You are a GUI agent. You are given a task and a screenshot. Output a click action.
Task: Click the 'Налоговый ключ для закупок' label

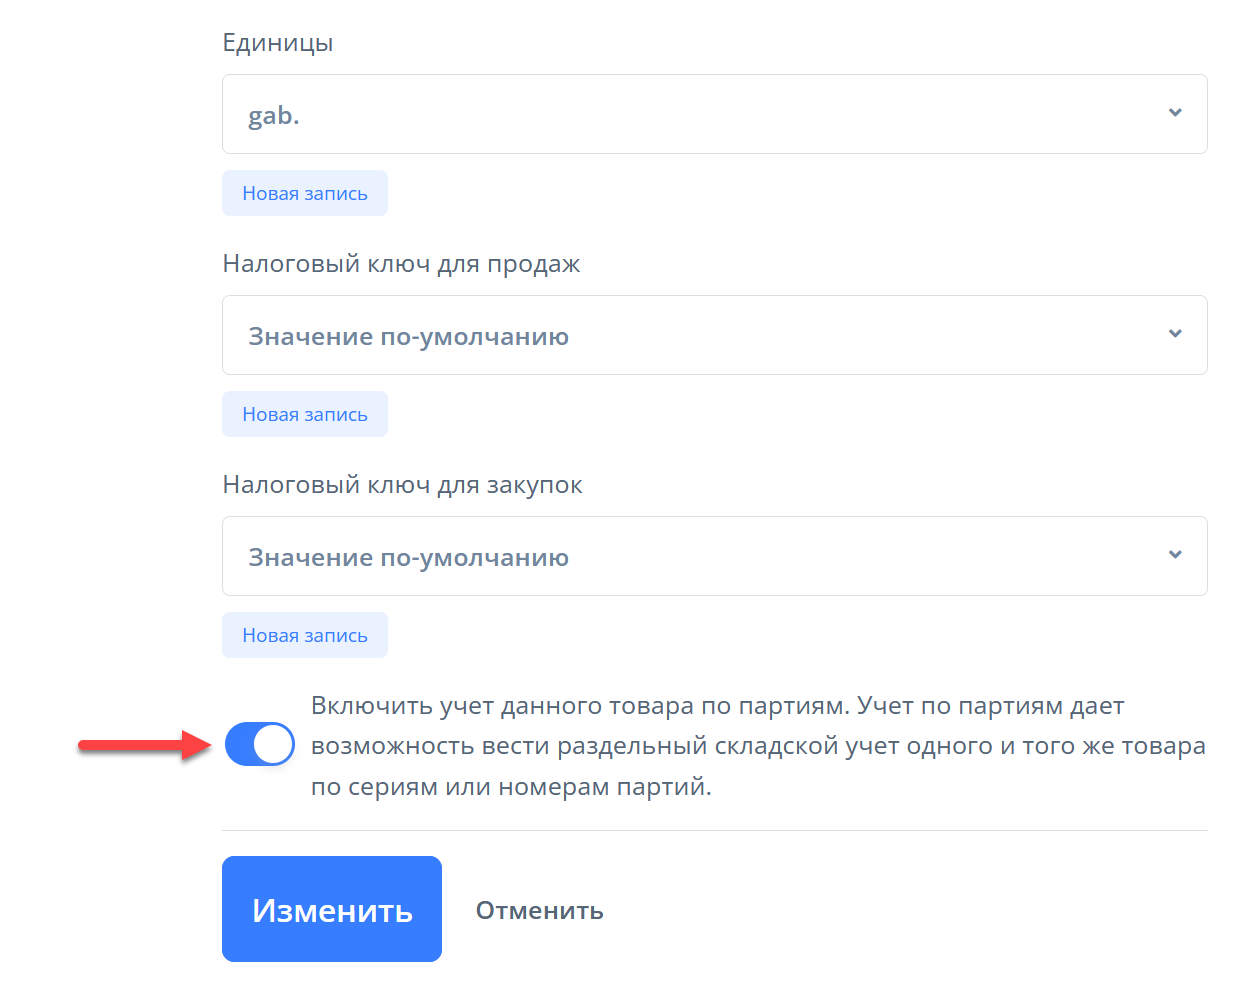[402, 485]
